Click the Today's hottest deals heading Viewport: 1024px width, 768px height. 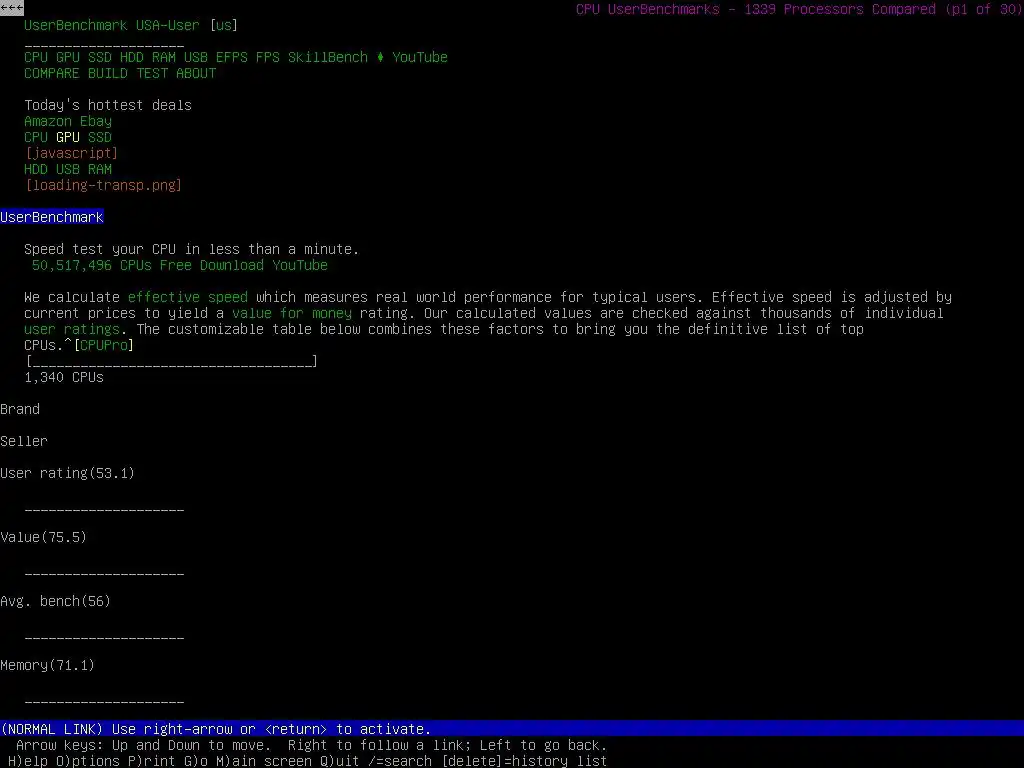point(108,105)
